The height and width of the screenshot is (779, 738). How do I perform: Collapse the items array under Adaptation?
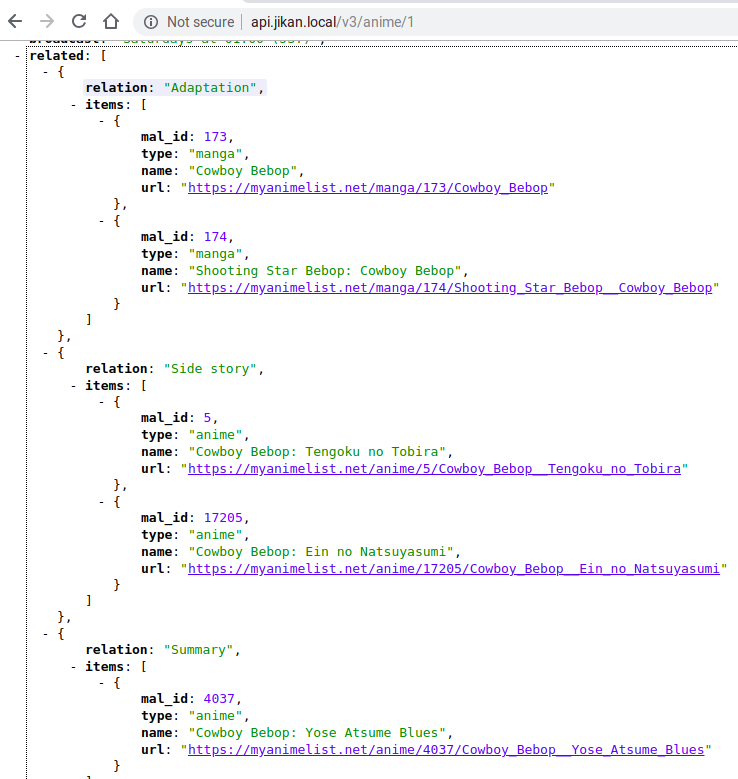[x=74, y=105]
